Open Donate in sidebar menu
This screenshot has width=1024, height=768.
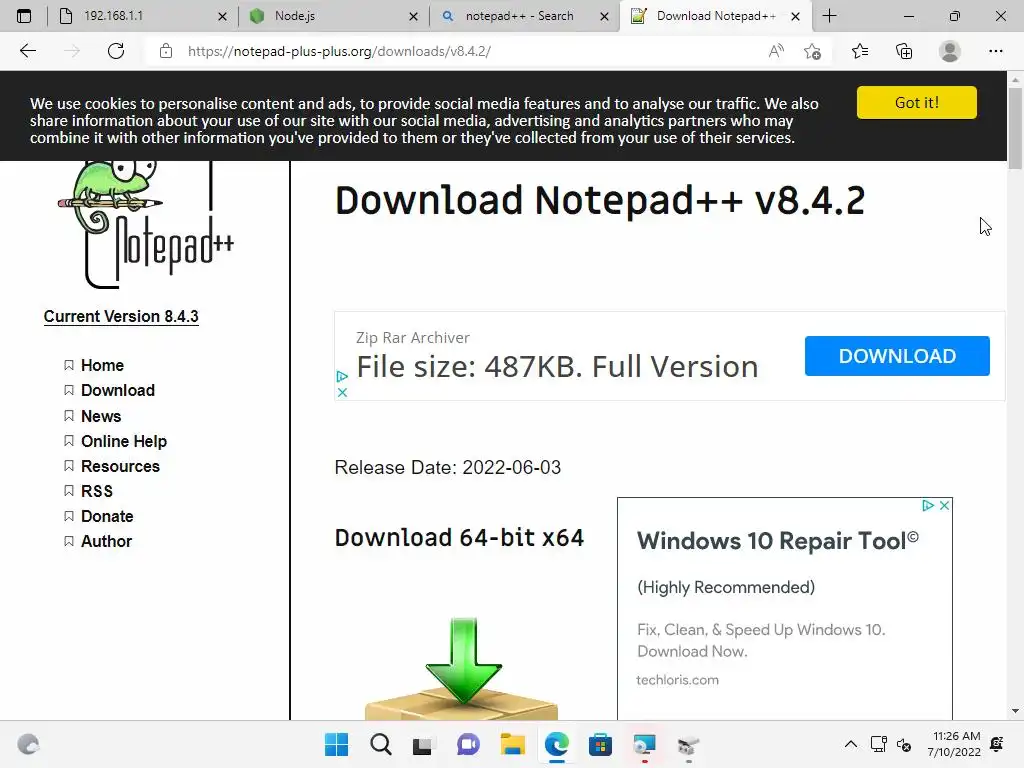[x=106, y=517]
